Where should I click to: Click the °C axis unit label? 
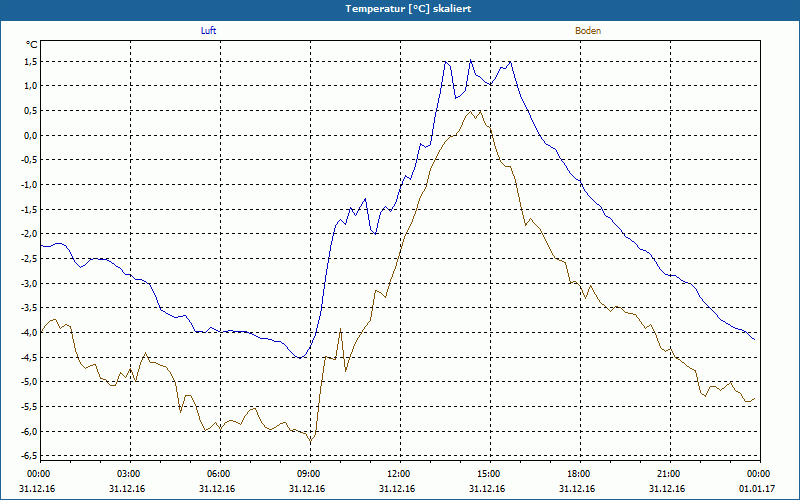[x=32, y=45]
